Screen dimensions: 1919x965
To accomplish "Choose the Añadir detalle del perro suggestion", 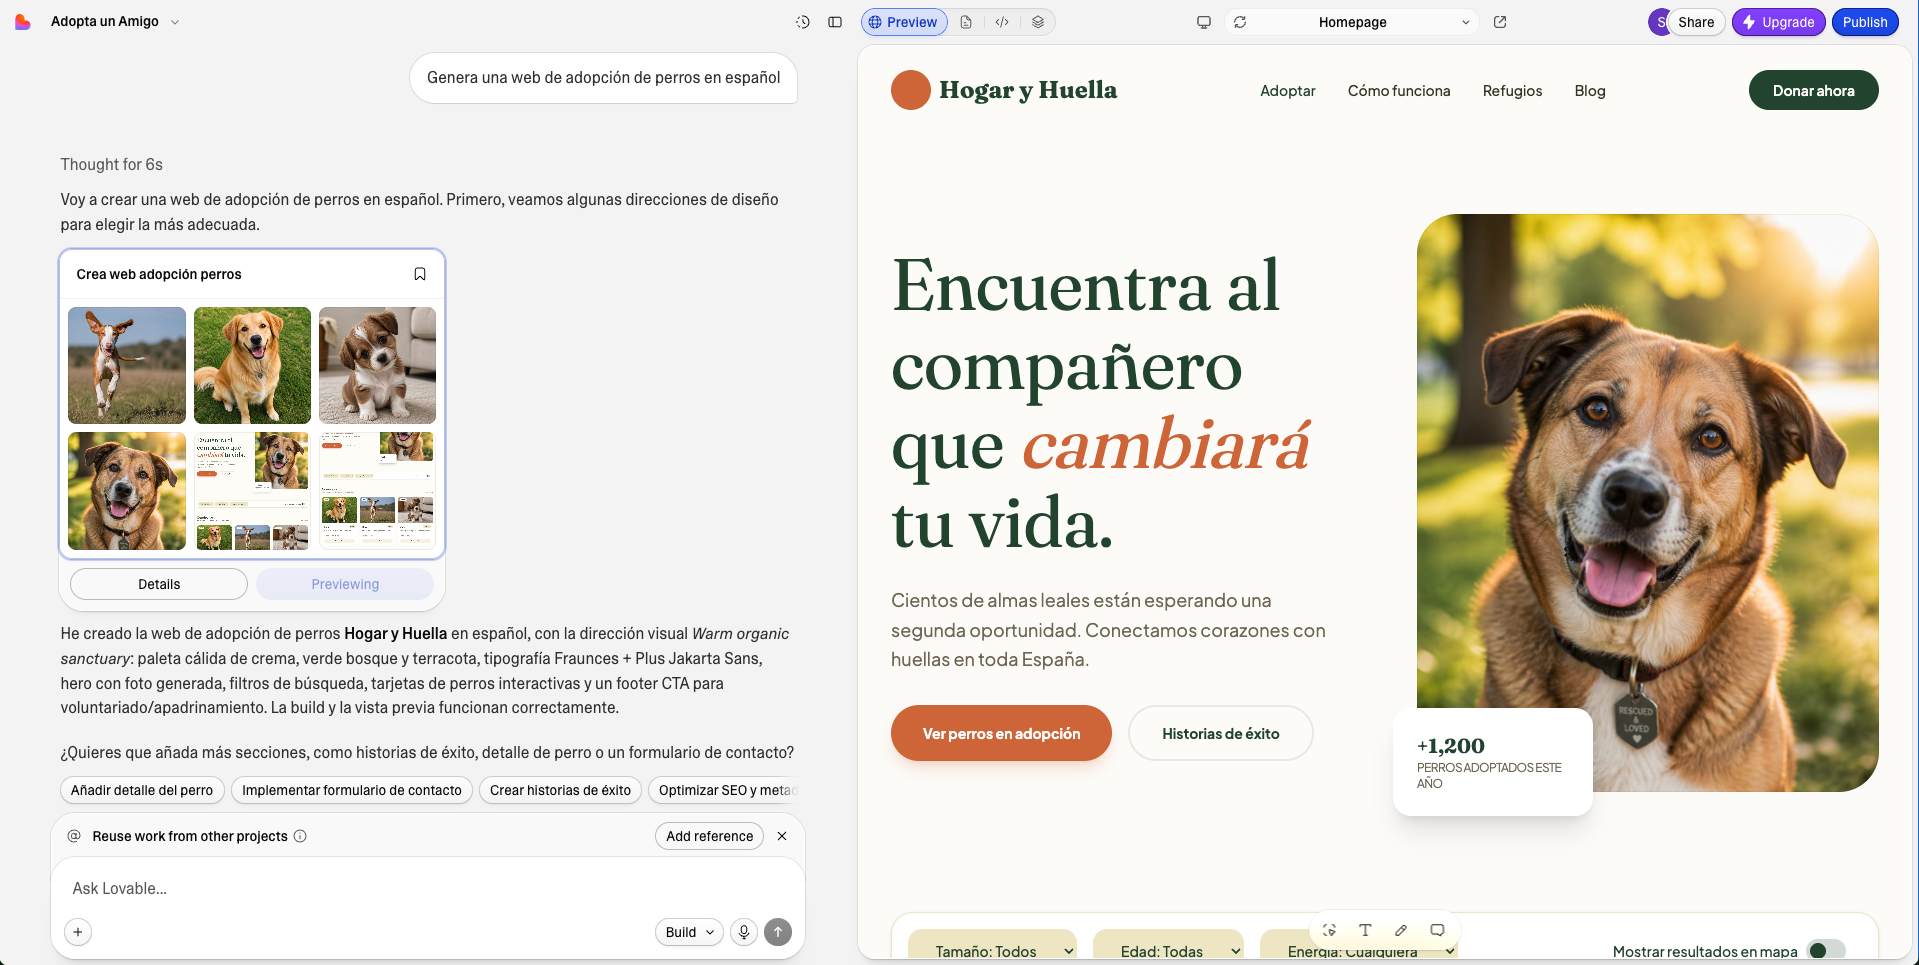I will pyautogui.click(x=142, y=790).
